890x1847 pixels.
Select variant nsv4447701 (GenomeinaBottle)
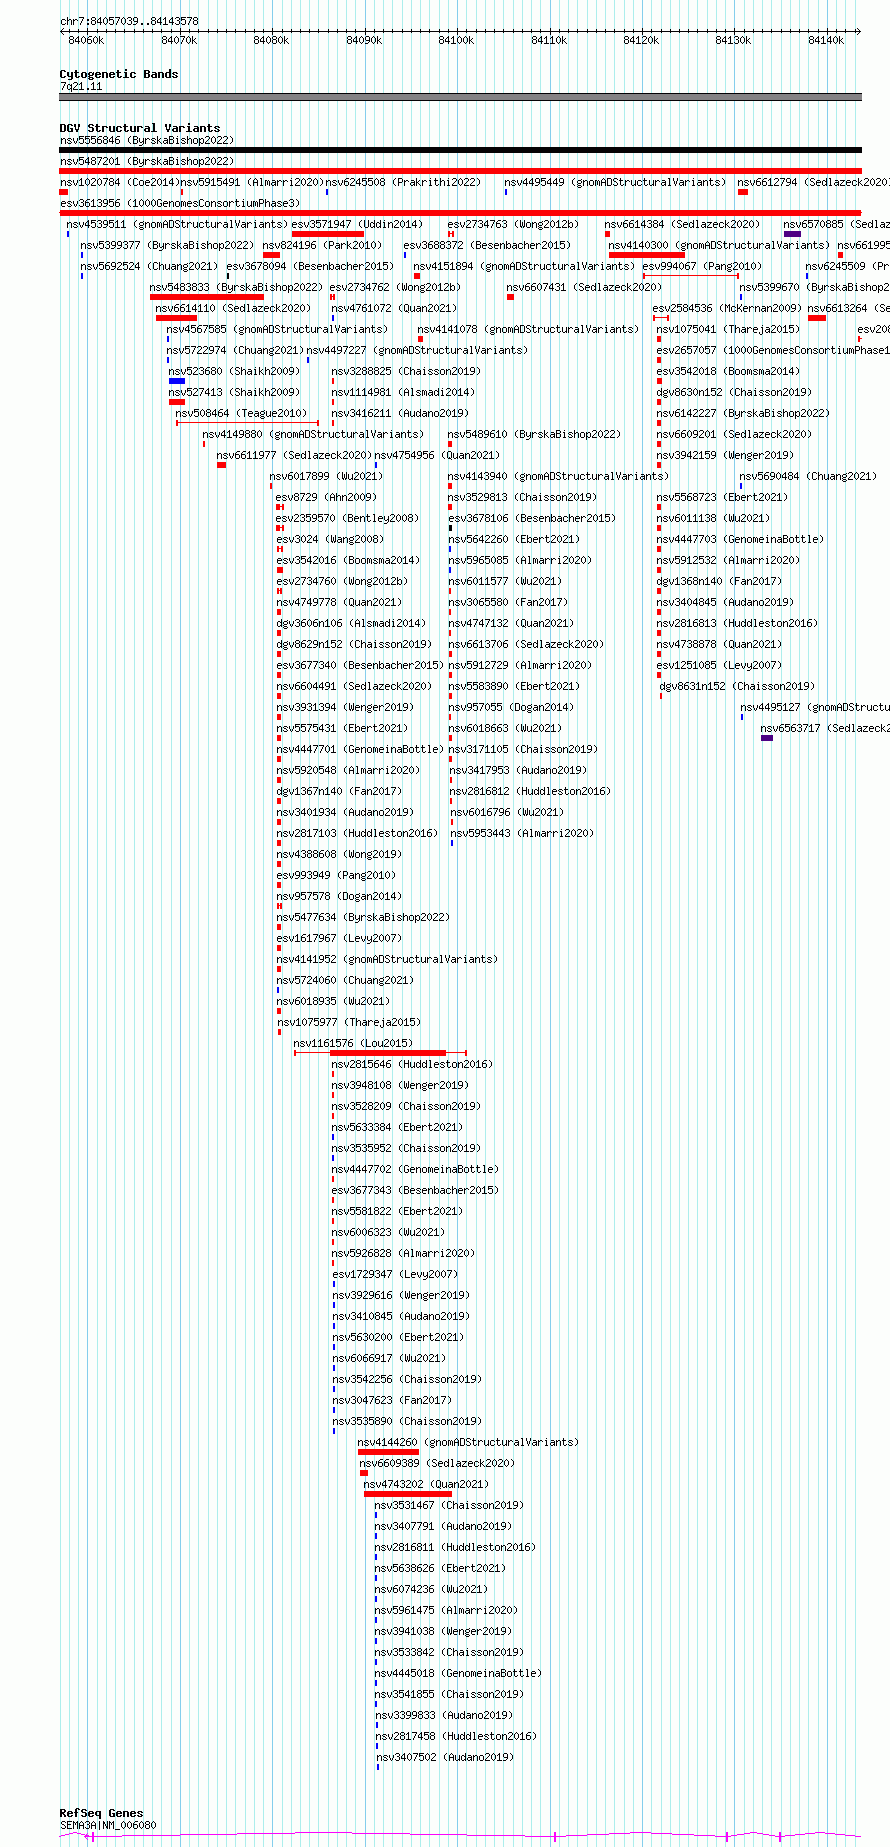(x=360, y=750)
